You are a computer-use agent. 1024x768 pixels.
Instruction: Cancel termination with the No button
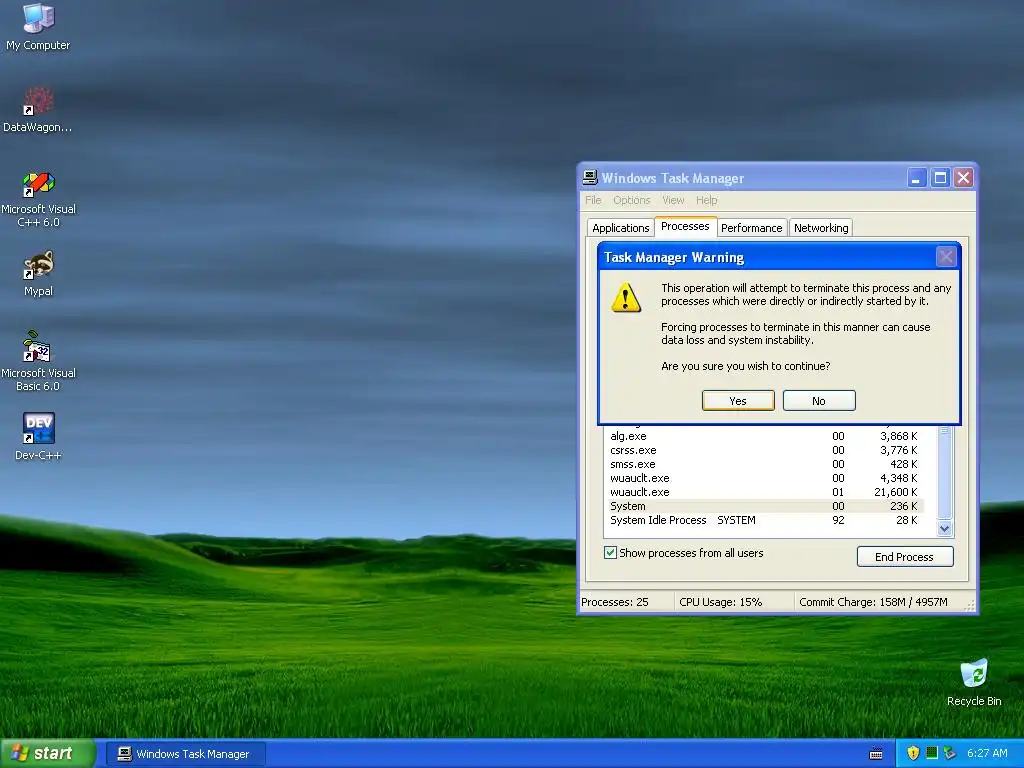pos(819,400)
